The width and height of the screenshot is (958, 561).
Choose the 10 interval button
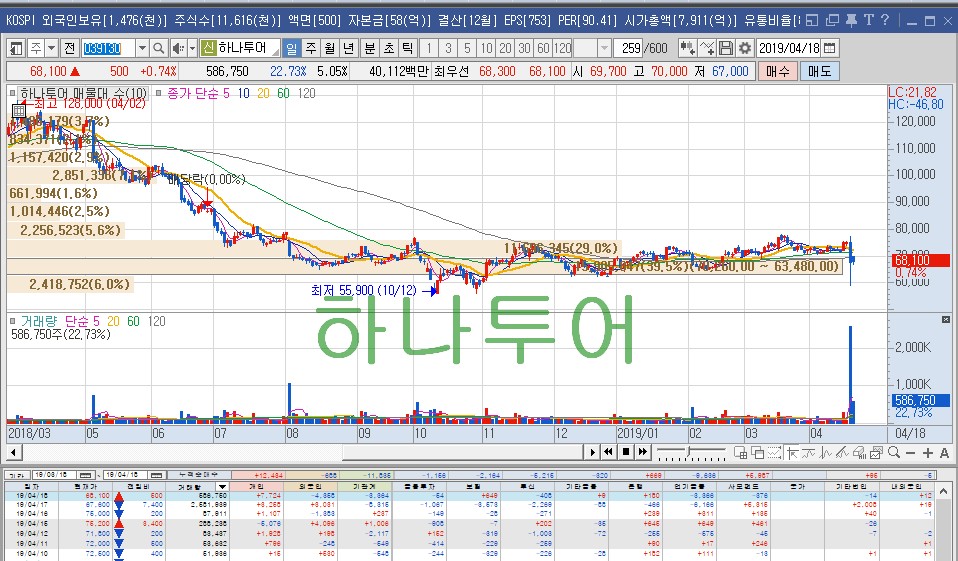[x=486, y=48]
